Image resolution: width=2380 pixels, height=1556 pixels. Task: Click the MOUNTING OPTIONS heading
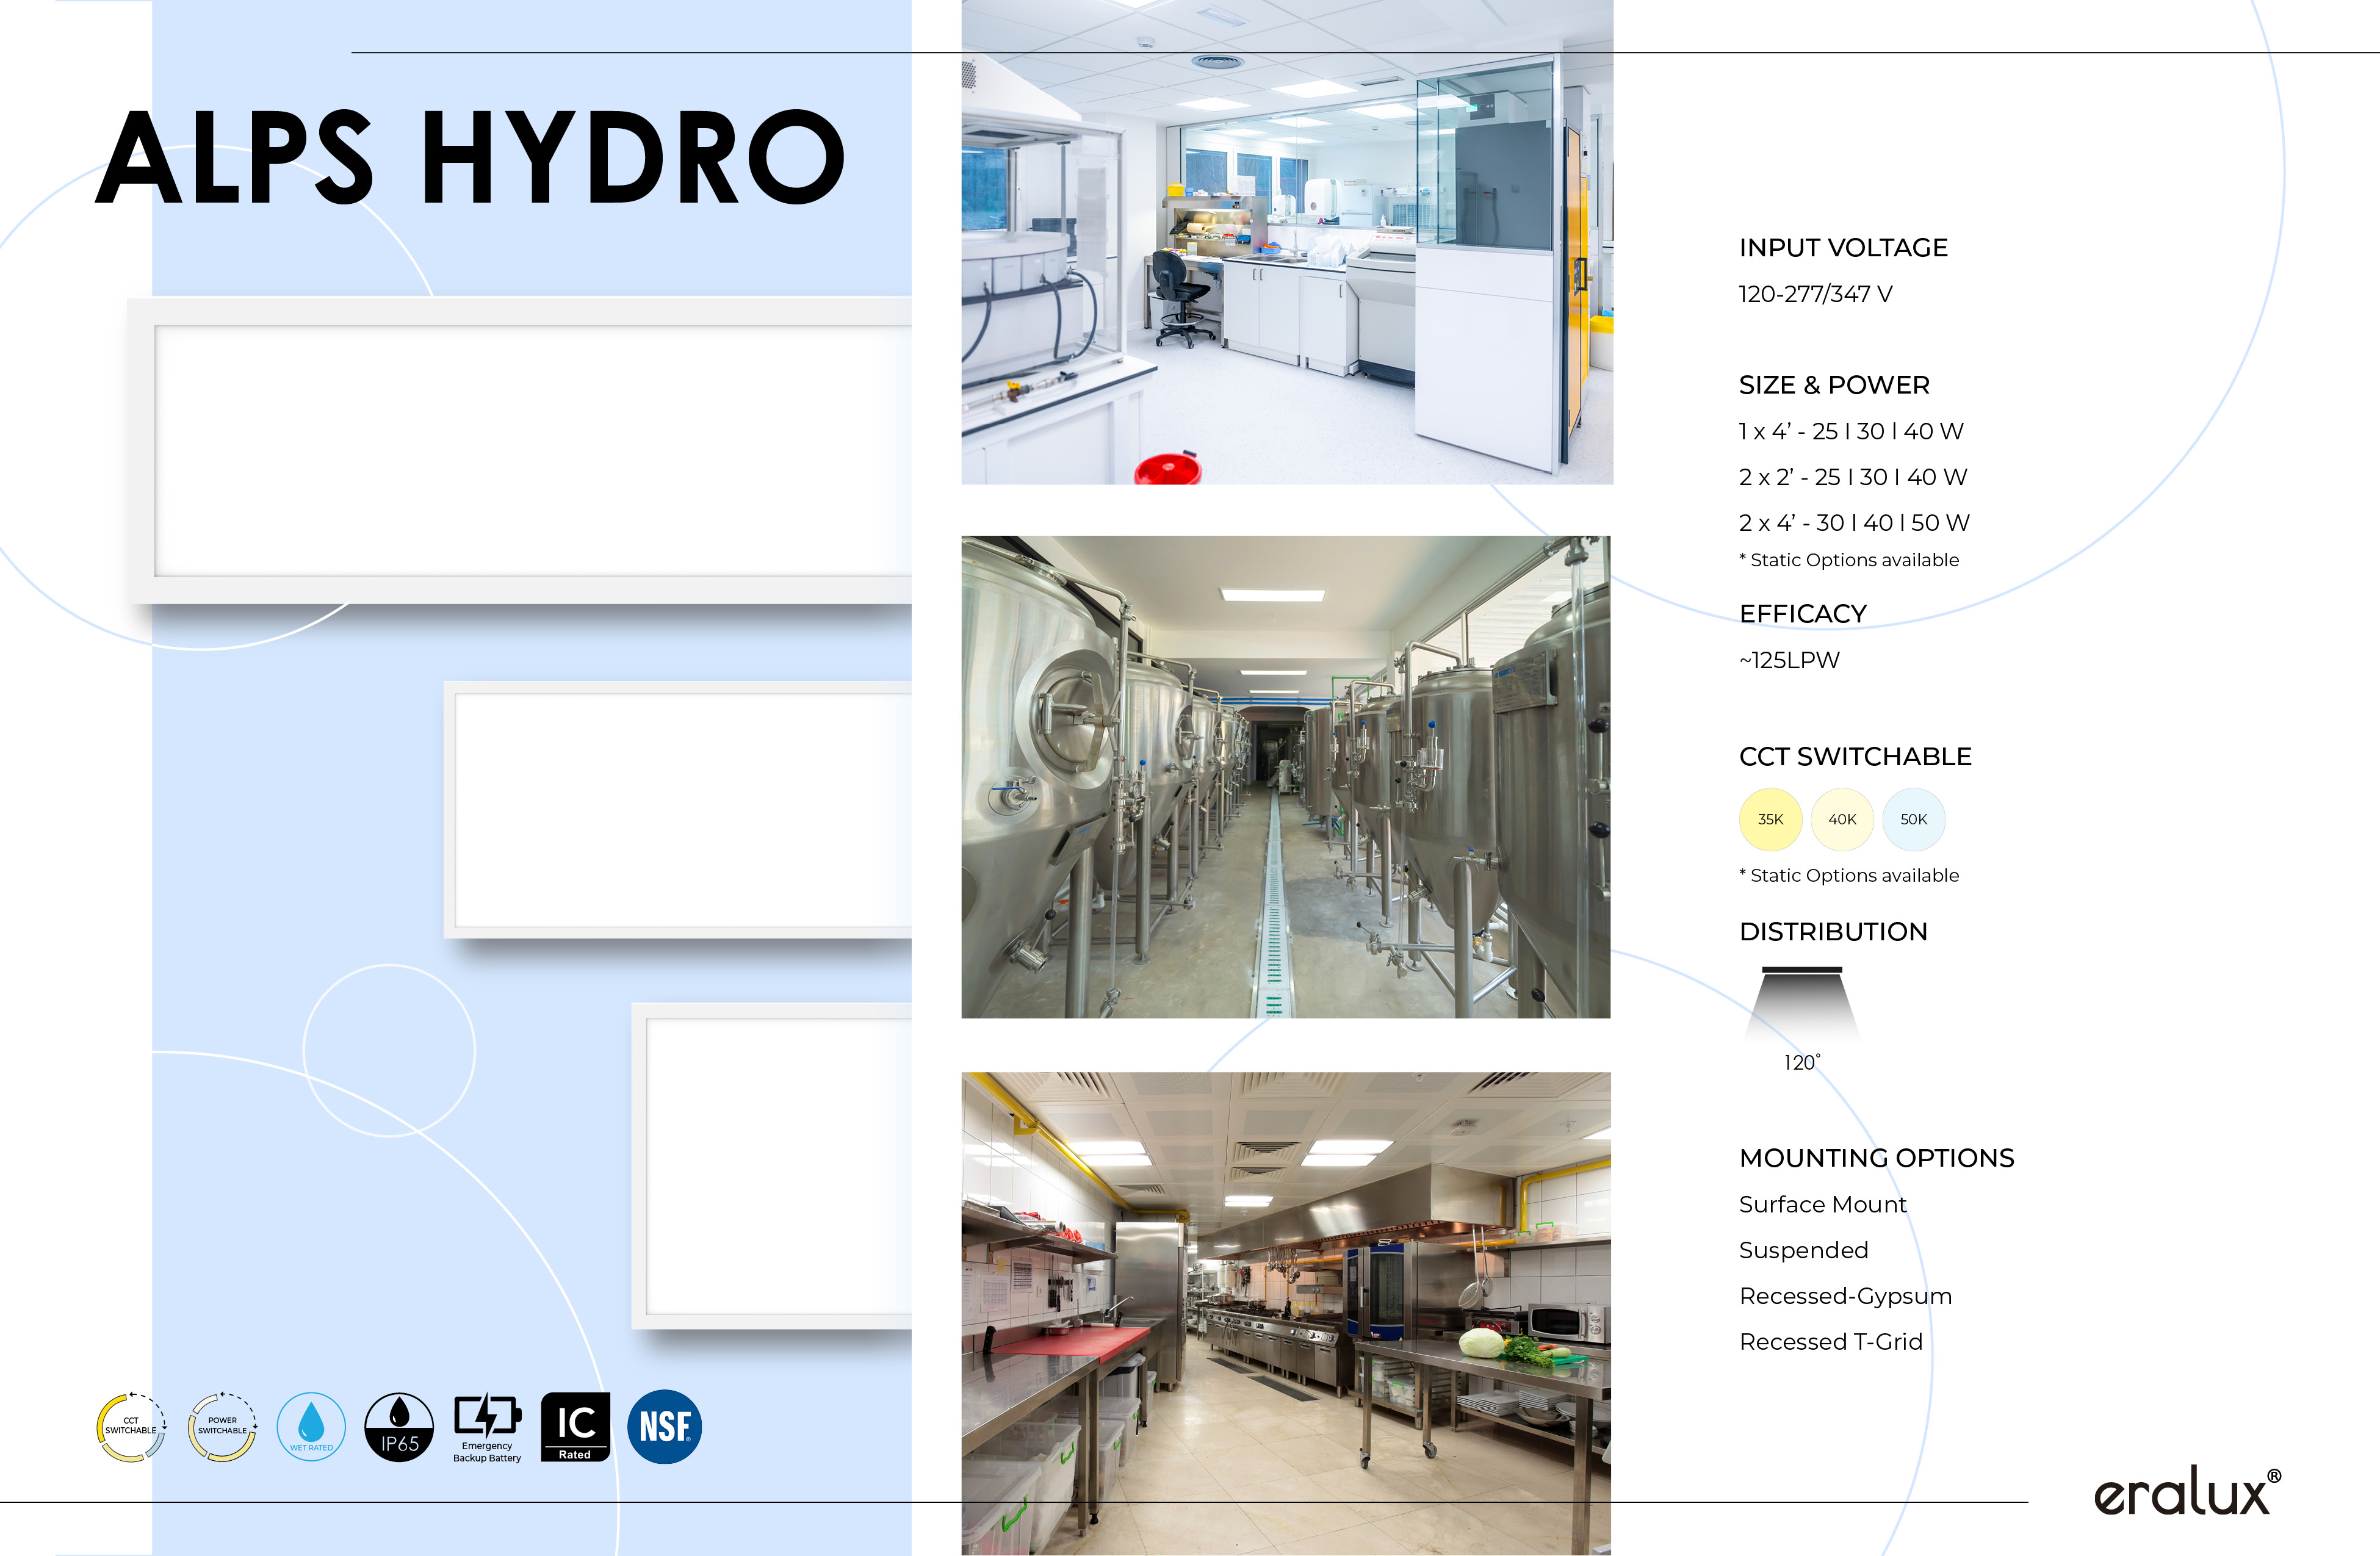pyautogui.click(x=1877, y=1158)
